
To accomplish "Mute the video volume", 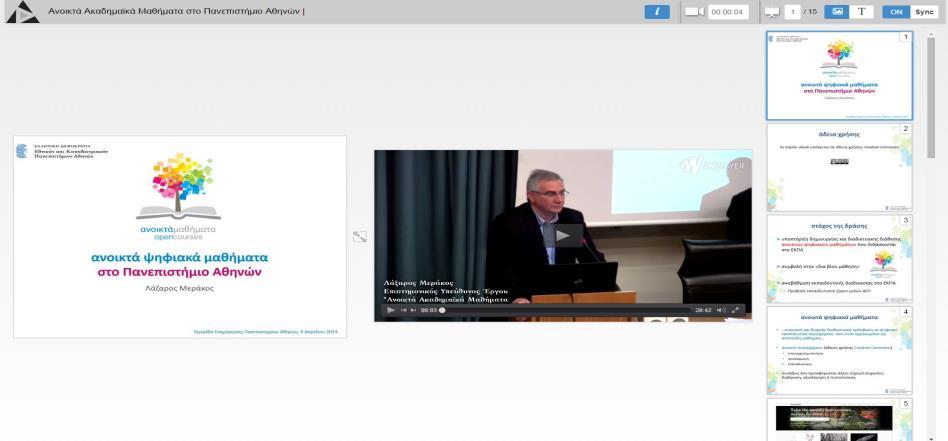I will 721,310.
